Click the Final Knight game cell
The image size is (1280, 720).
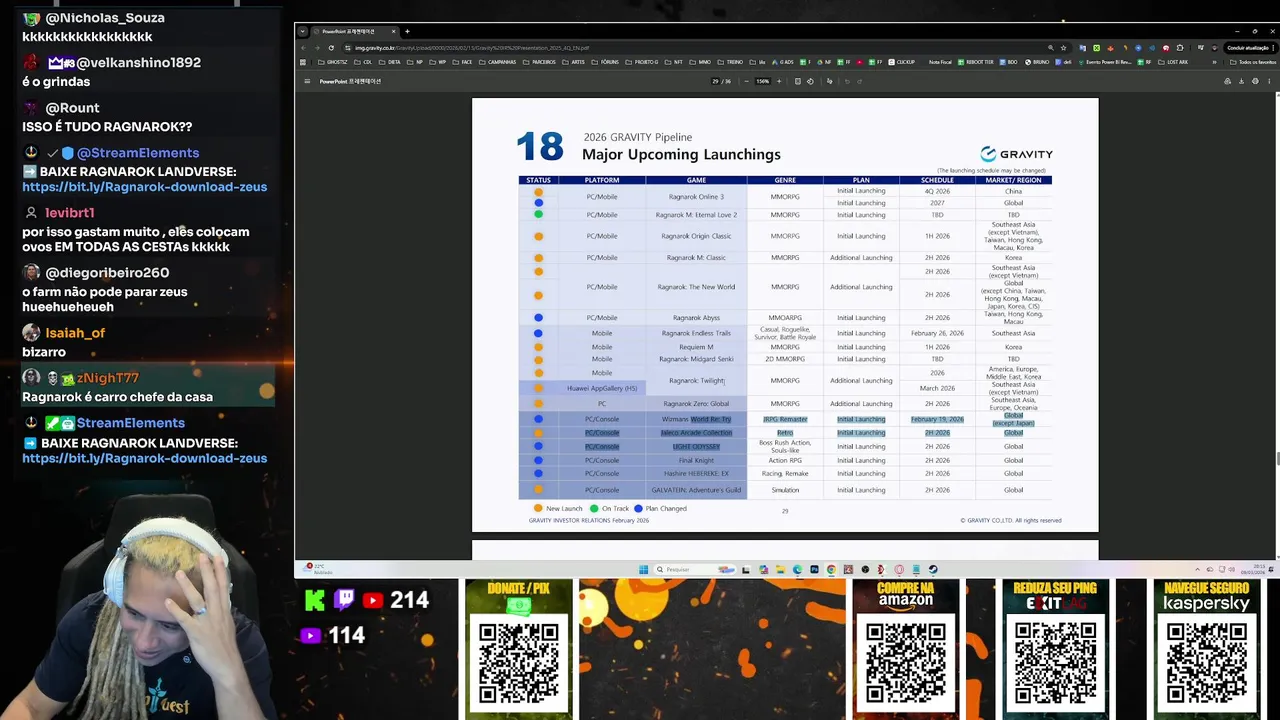tap(696, 460)
